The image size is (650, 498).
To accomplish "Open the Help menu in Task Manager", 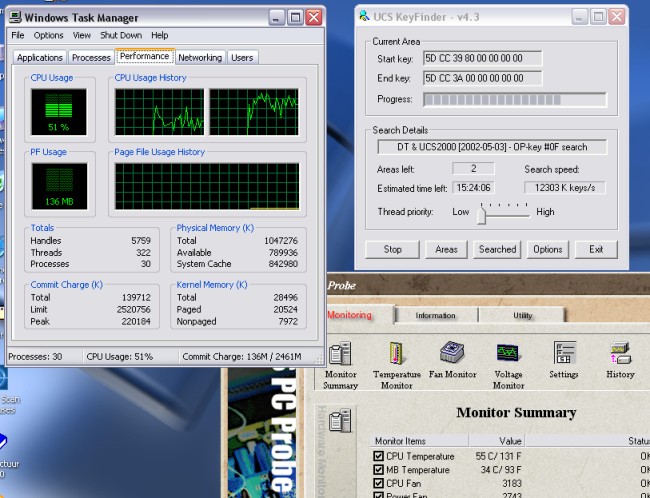I will pyautogui.click(x=160, y=35).
